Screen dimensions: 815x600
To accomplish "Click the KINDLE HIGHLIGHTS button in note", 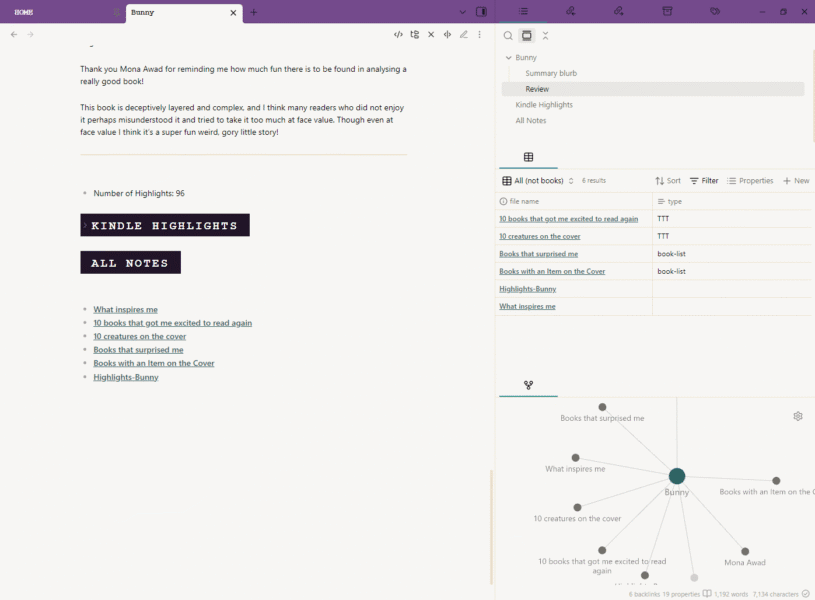I will [x=165, y=225].
